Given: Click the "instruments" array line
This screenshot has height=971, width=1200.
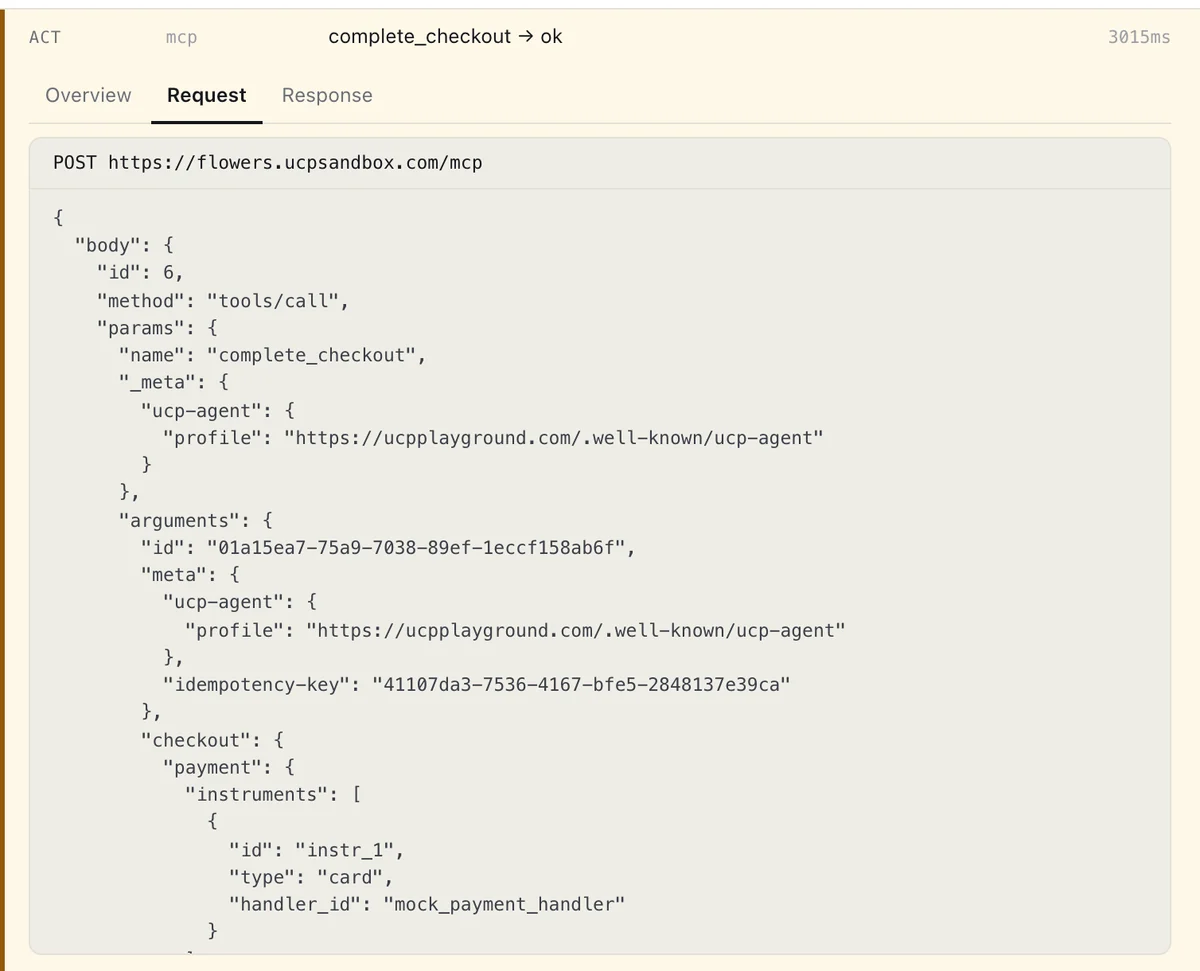Looking at the screenshot, I should click(272, 794).
